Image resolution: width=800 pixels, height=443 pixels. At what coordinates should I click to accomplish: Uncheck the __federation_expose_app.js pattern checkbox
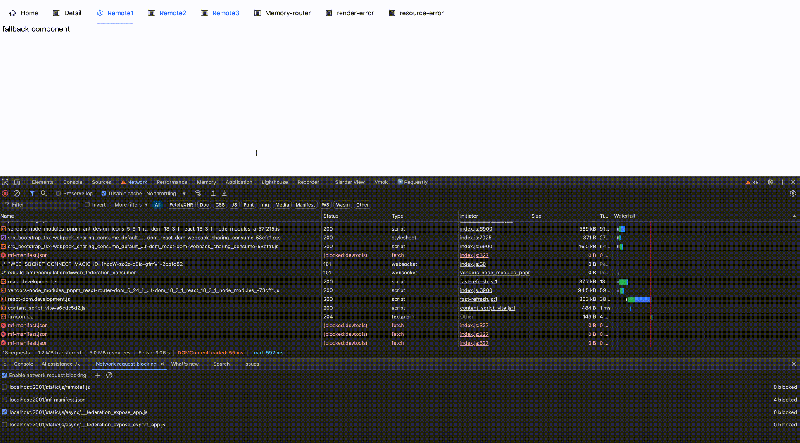click(x=5, y=412)
